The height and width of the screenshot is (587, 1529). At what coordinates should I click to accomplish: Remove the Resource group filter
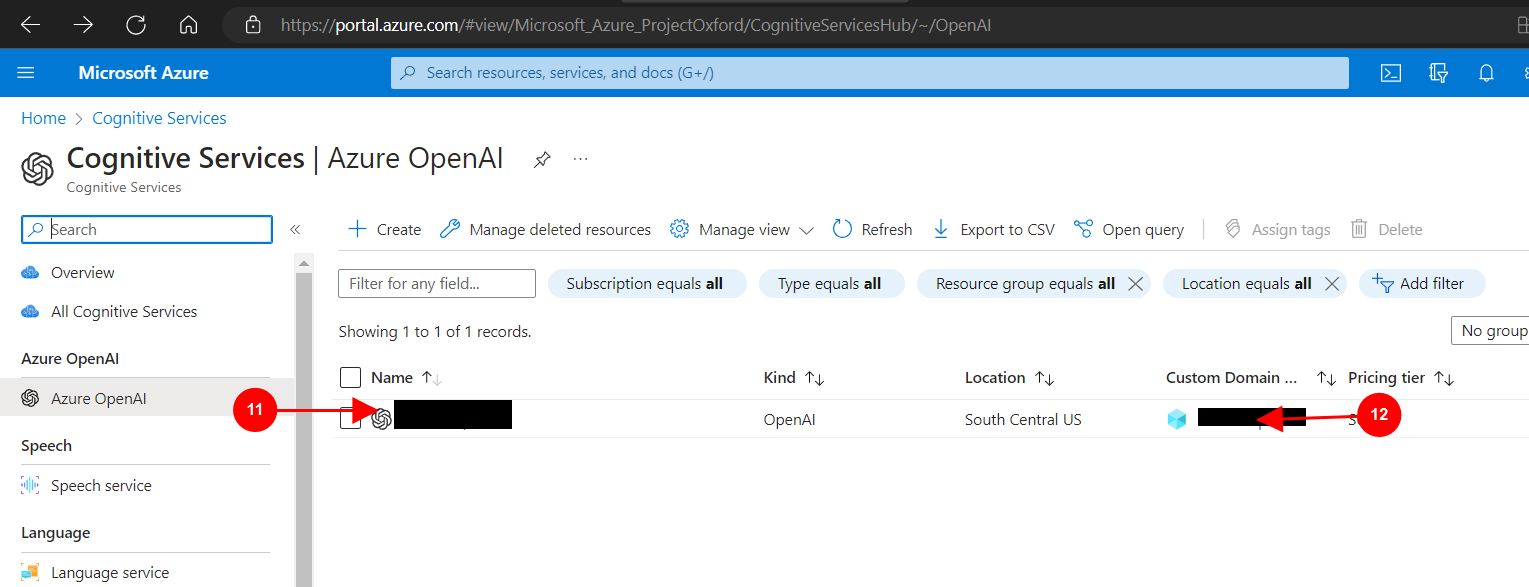coord(1135,284)
